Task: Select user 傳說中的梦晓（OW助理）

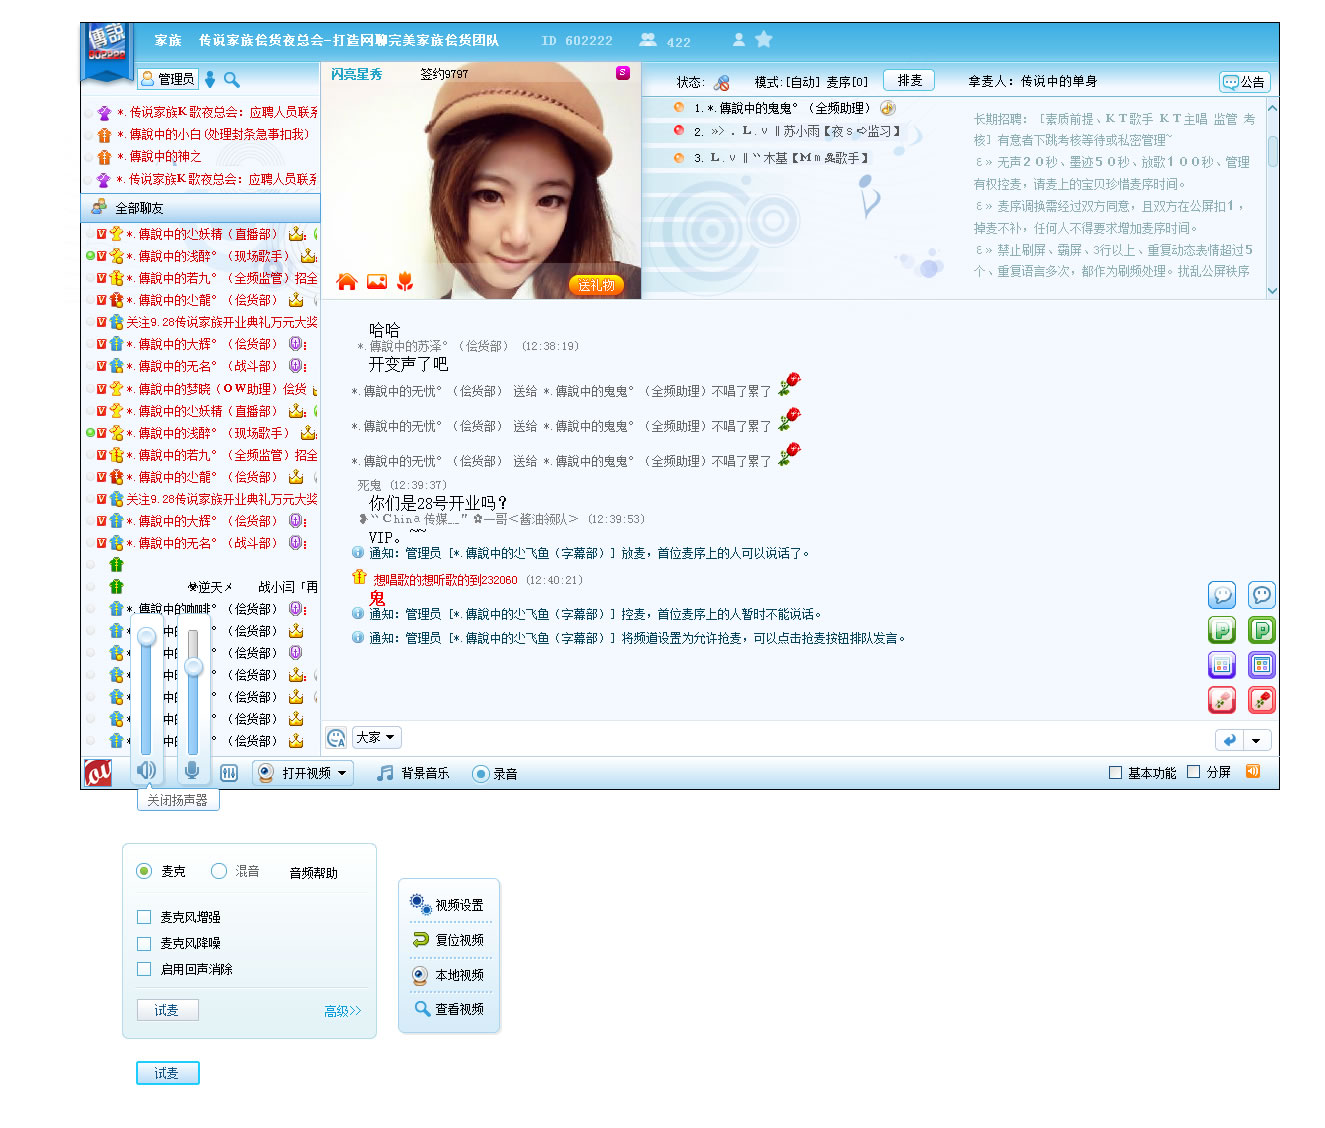Action: tap(201, 389)
